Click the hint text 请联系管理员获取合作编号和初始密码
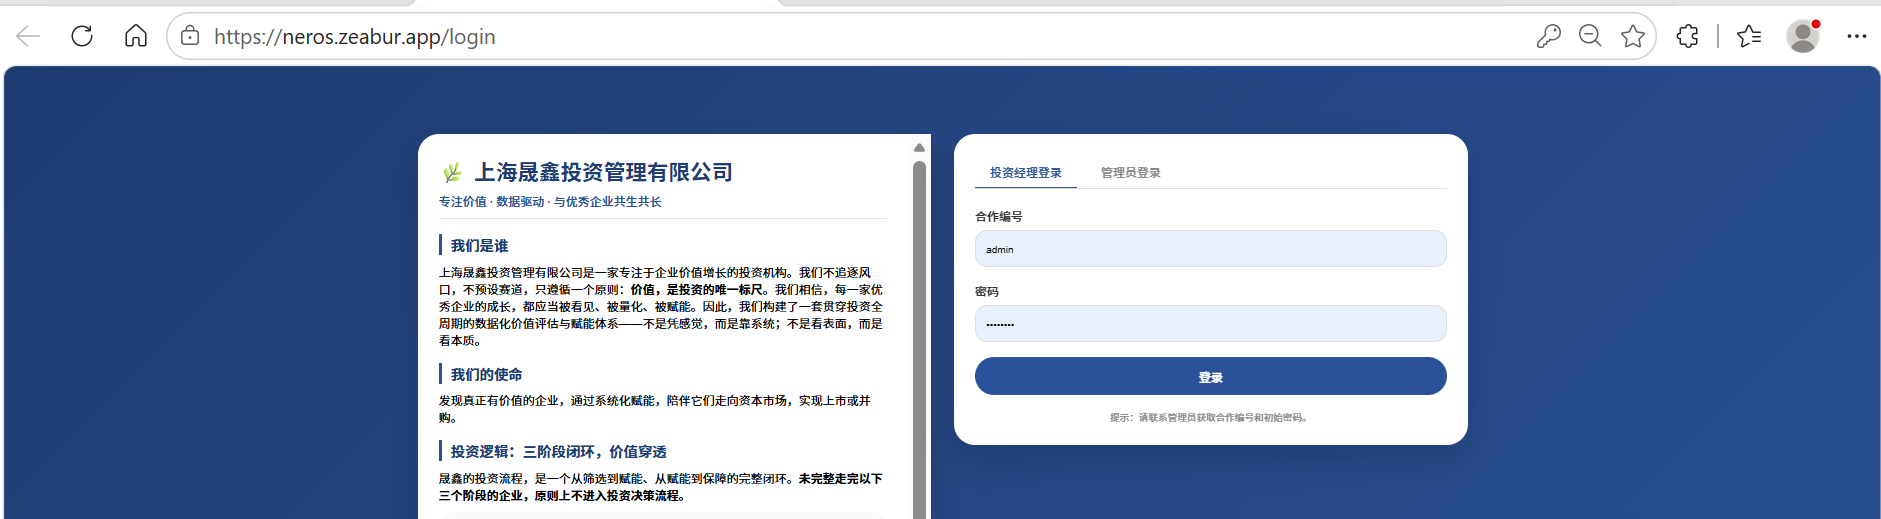Viewport: 1881px width, 519px height. (x=1223, y=418)
